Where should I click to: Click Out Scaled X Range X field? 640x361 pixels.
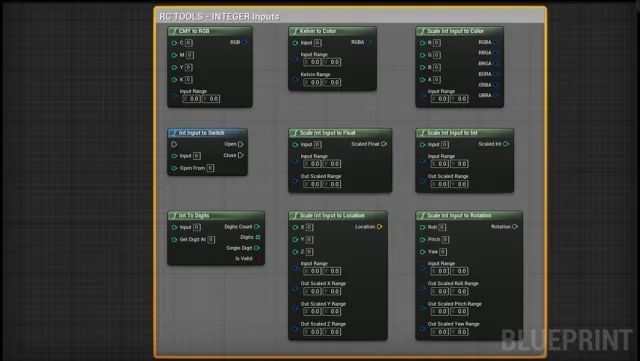312,292
